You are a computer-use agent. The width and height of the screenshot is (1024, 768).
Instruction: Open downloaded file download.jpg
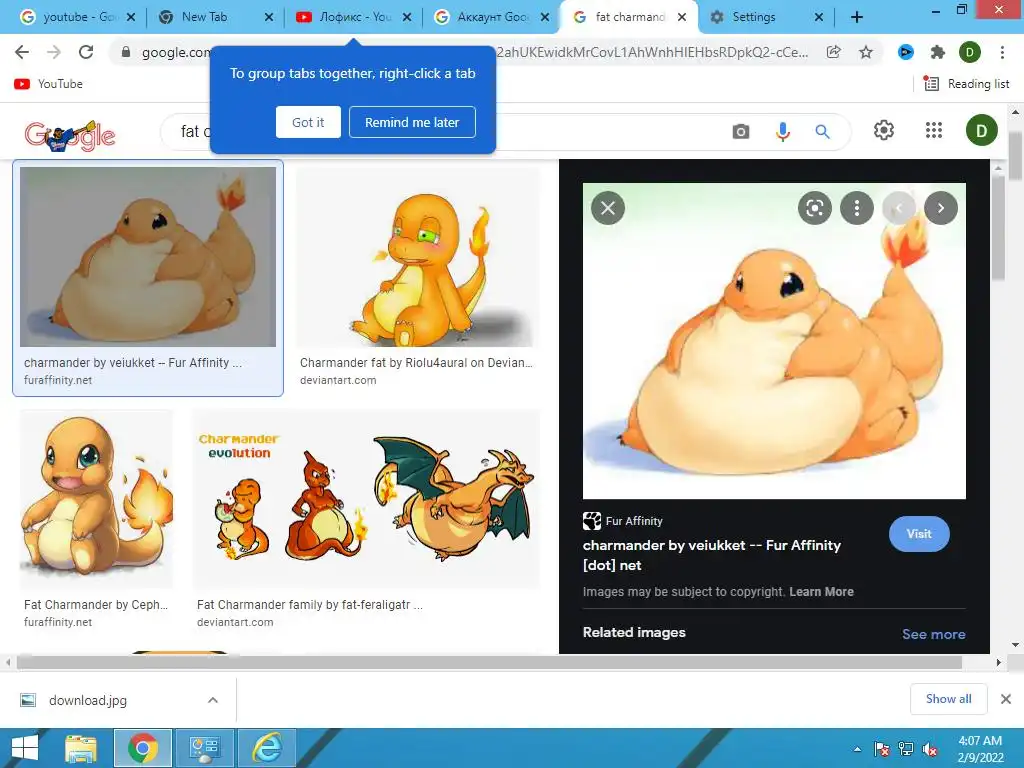(x=88, y=700)
